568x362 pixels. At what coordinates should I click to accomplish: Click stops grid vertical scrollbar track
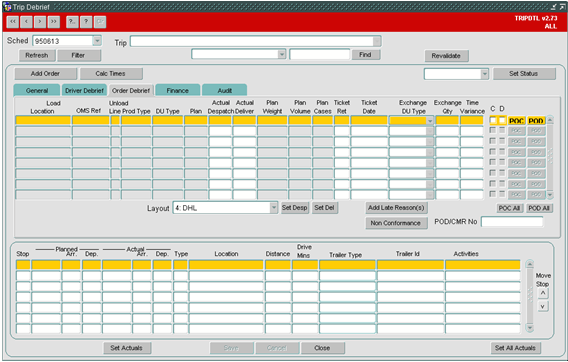[530, 296]
